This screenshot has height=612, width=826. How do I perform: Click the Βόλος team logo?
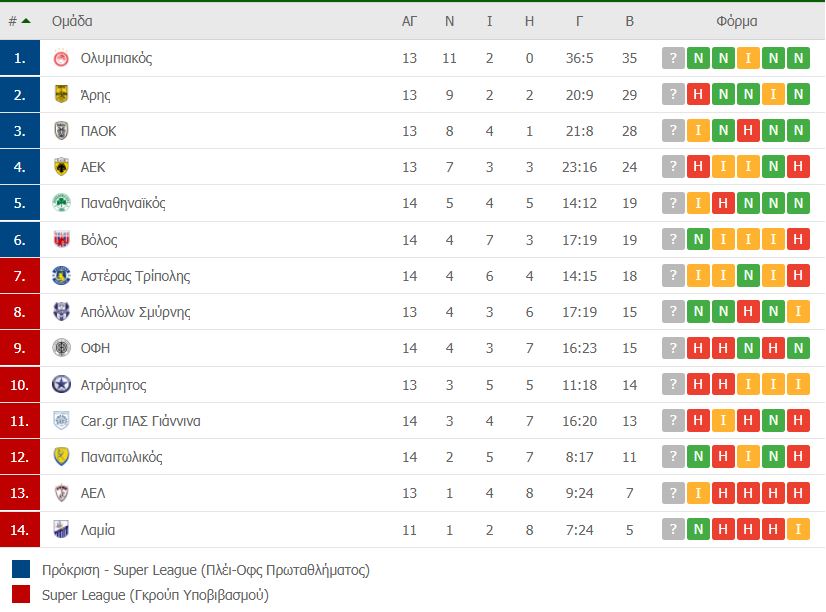coord(61,240)
